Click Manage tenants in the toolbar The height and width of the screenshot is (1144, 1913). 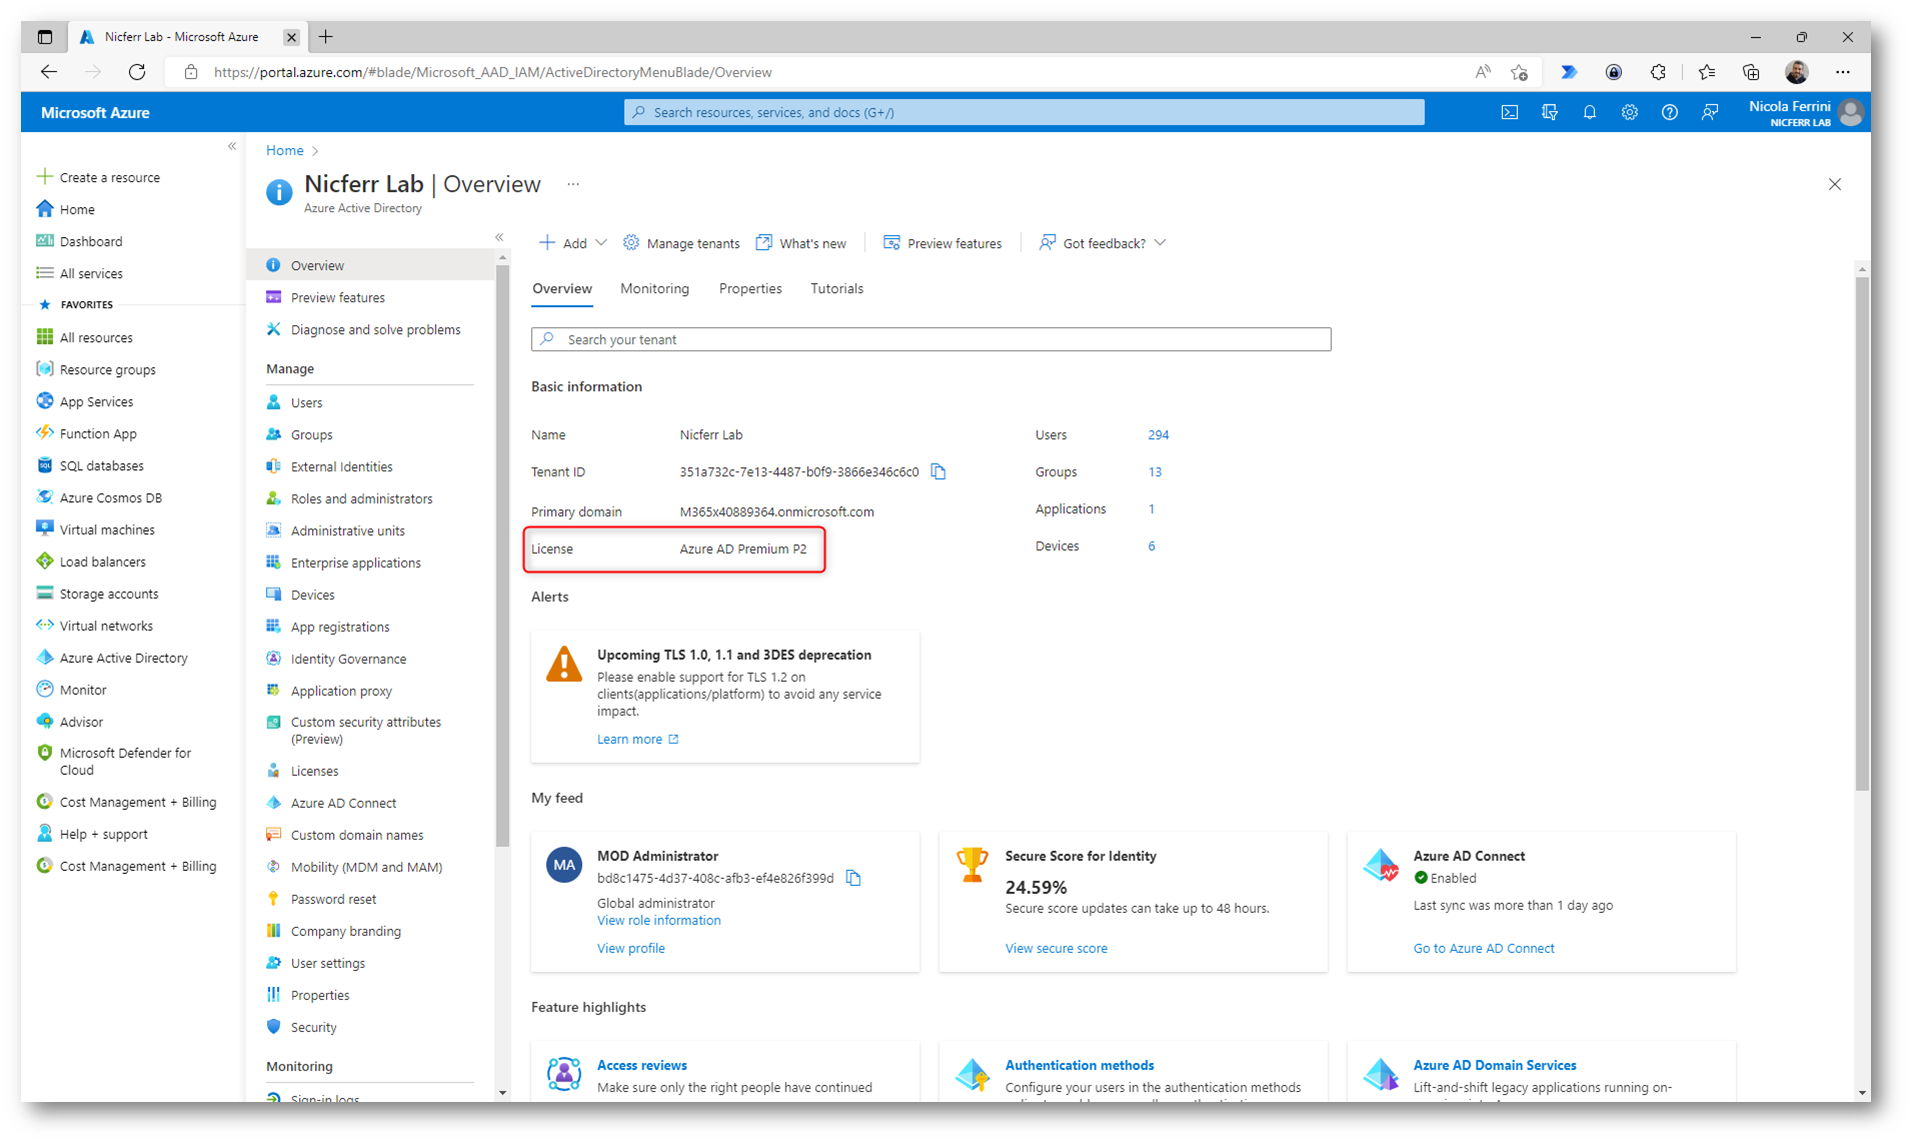[x=681, y=243]
